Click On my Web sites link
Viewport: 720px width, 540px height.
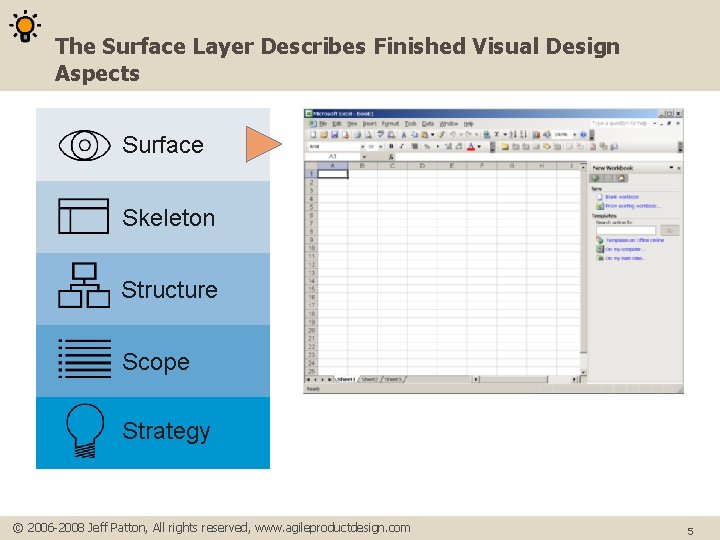coord(625,259)
